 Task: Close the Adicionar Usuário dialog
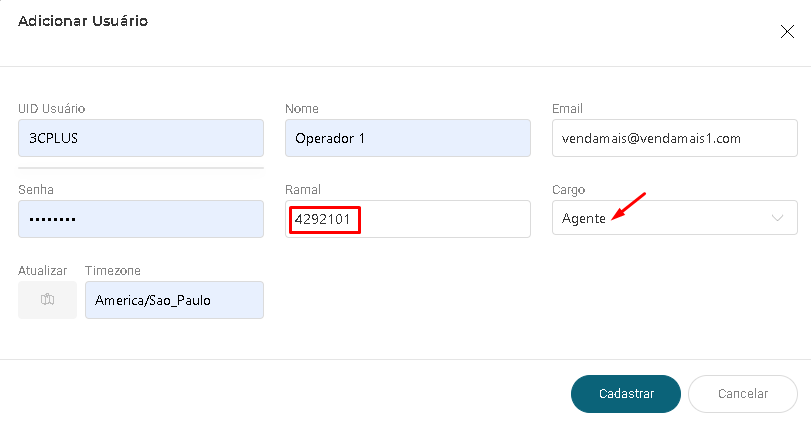787,32
